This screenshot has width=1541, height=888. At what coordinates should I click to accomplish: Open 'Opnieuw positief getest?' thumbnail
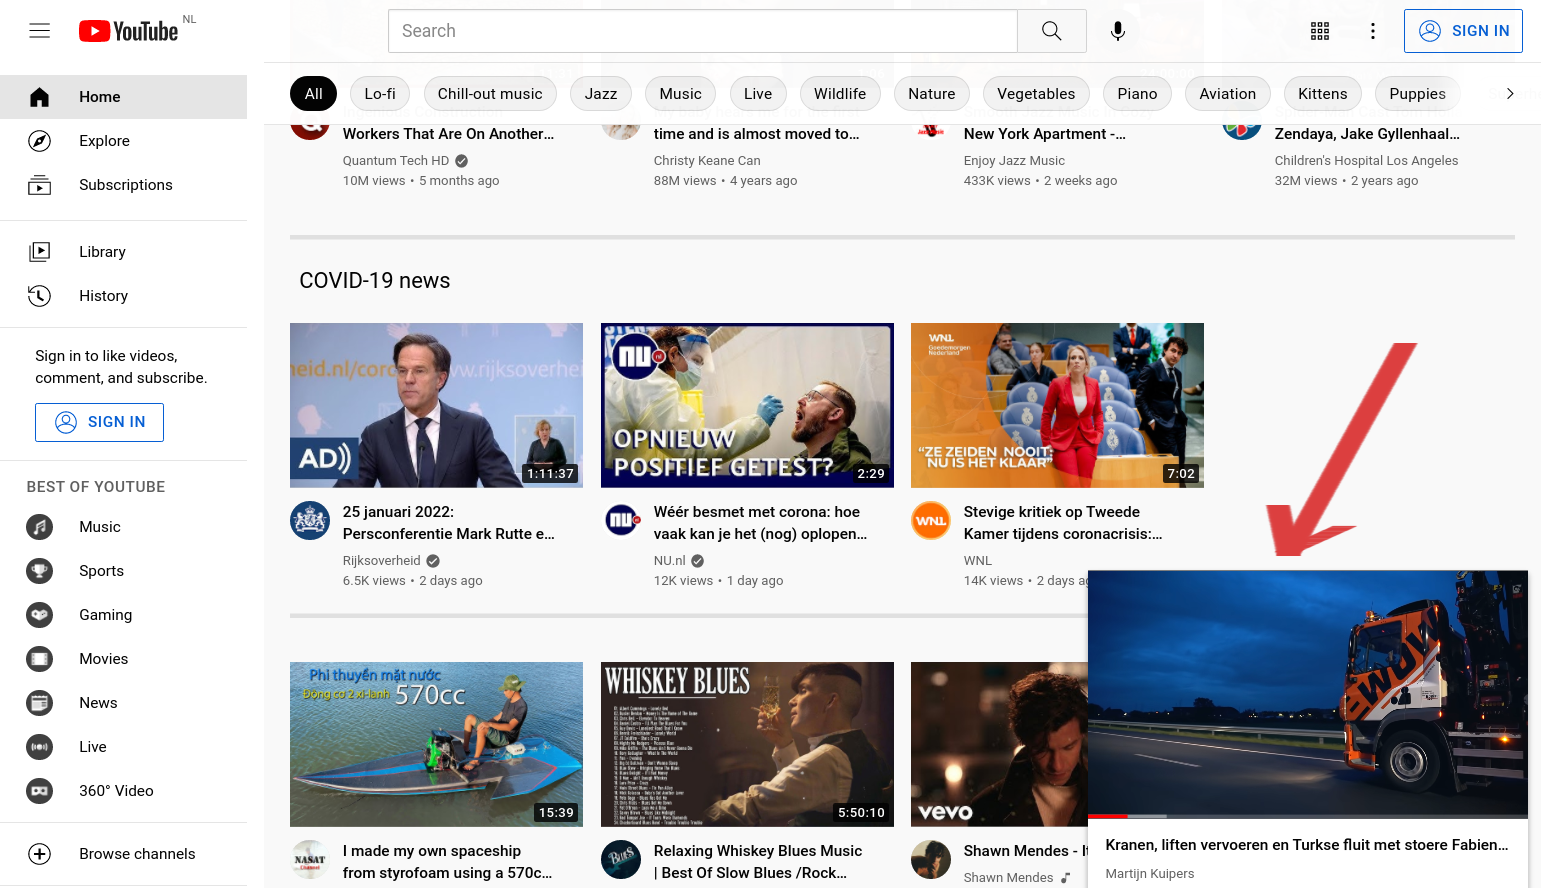click(747, 405)
